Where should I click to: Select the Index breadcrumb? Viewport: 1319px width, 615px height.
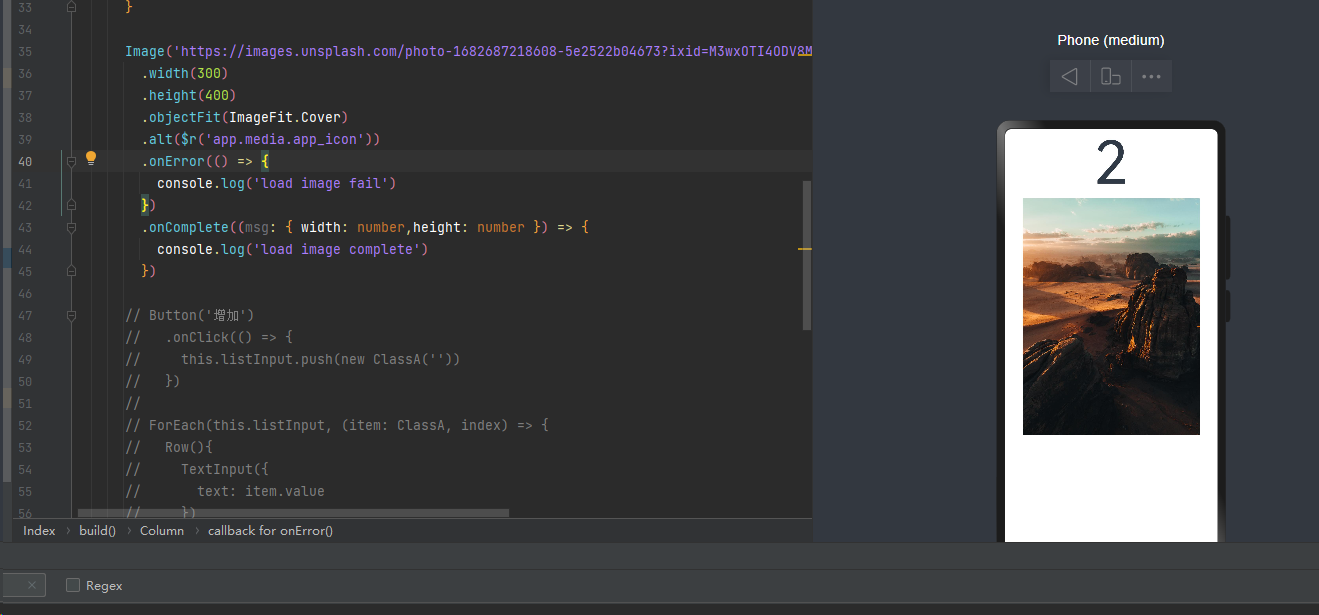(x=39, y=531)
